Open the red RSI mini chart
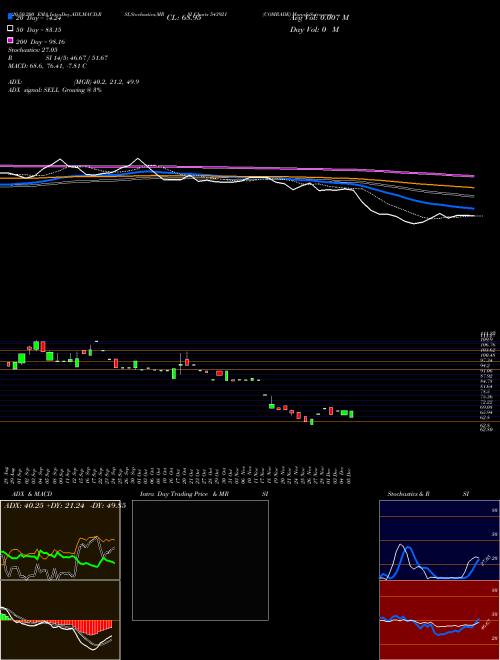Viewport: 500px width, 660px height. 439,620
